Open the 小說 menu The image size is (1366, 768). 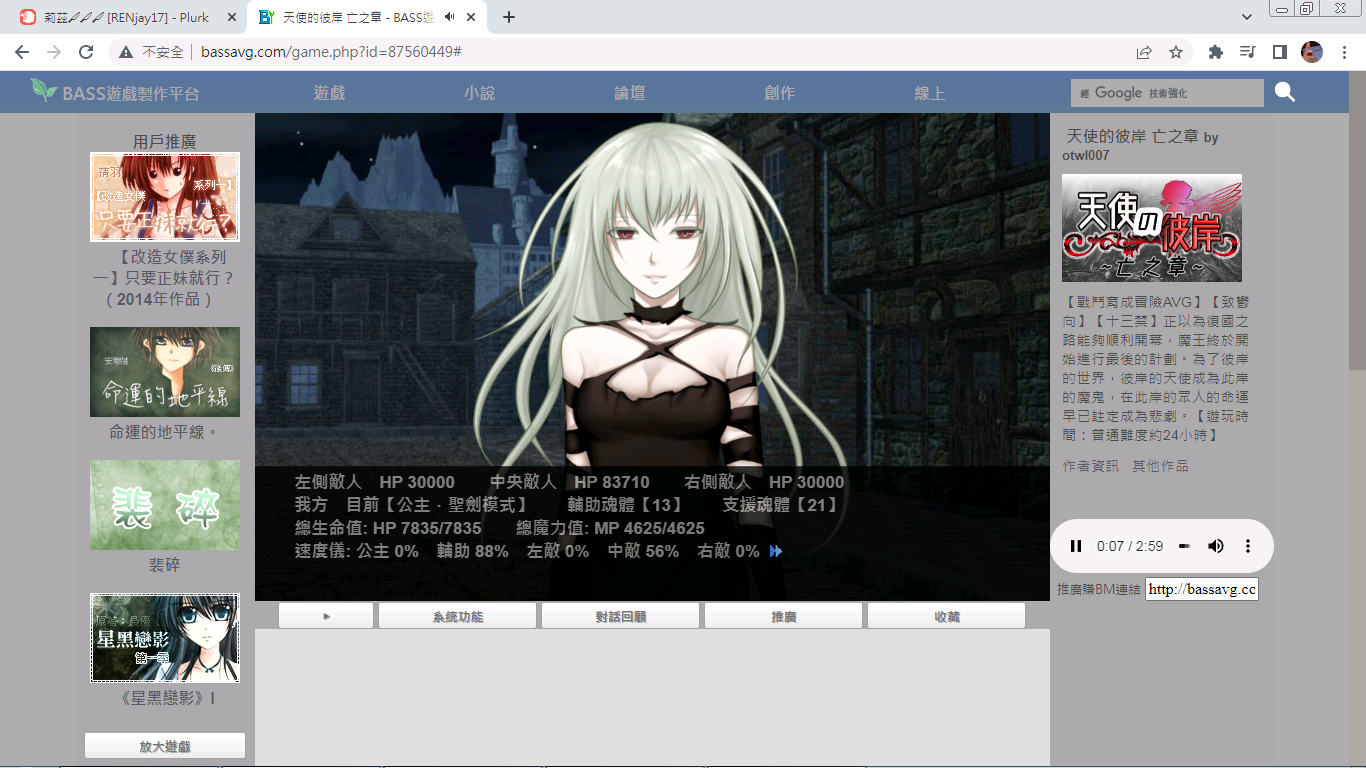(479, 93)
